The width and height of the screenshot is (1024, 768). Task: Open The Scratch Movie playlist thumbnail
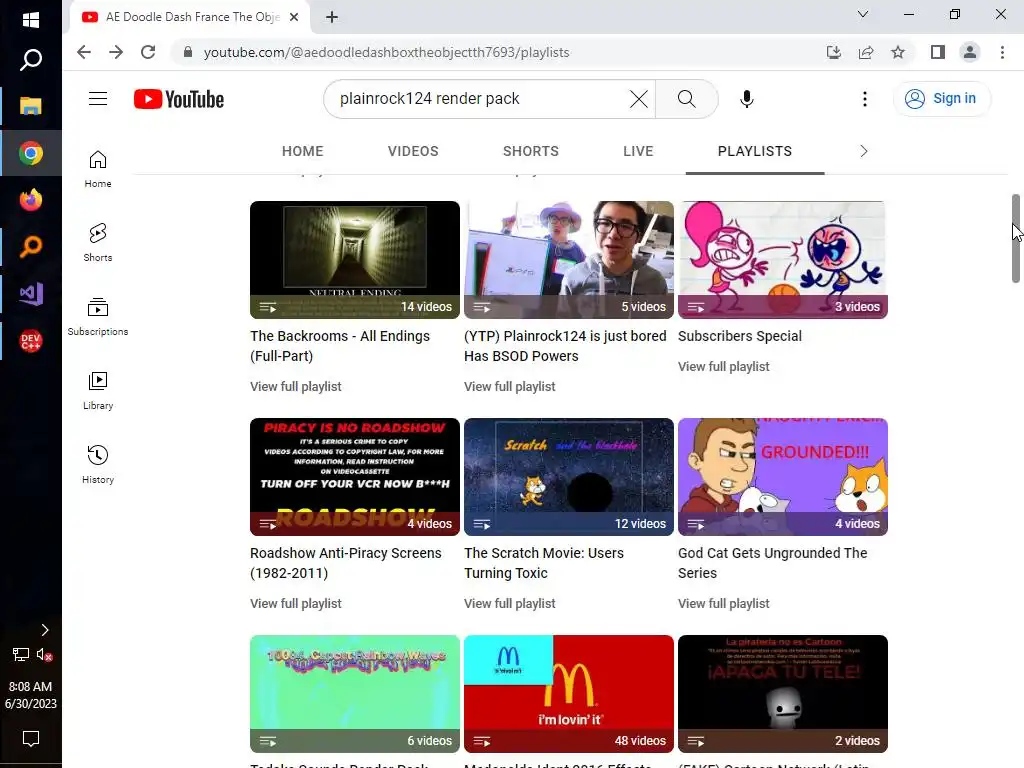(x=569, y=477)
